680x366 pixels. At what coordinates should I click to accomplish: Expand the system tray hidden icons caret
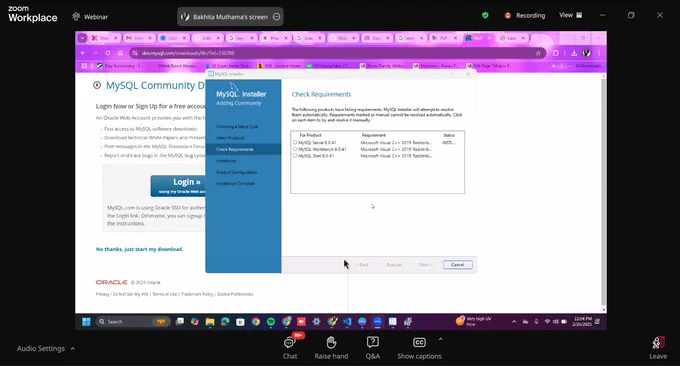pyautogui.click(x=514, y=321)
